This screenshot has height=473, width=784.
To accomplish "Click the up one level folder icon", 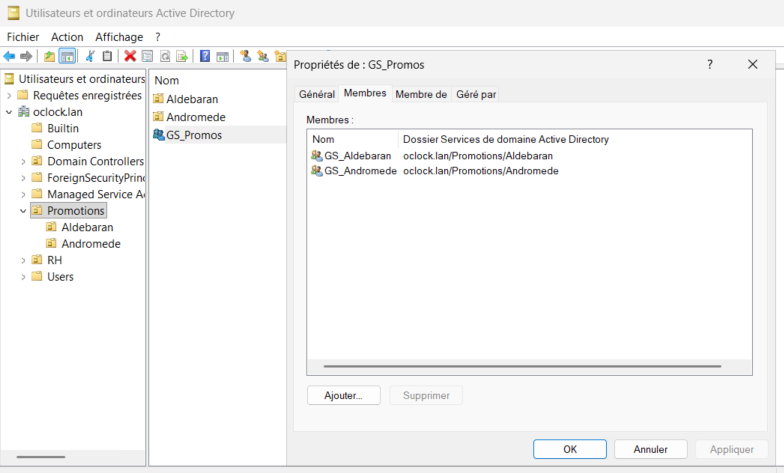I will 50,56.
